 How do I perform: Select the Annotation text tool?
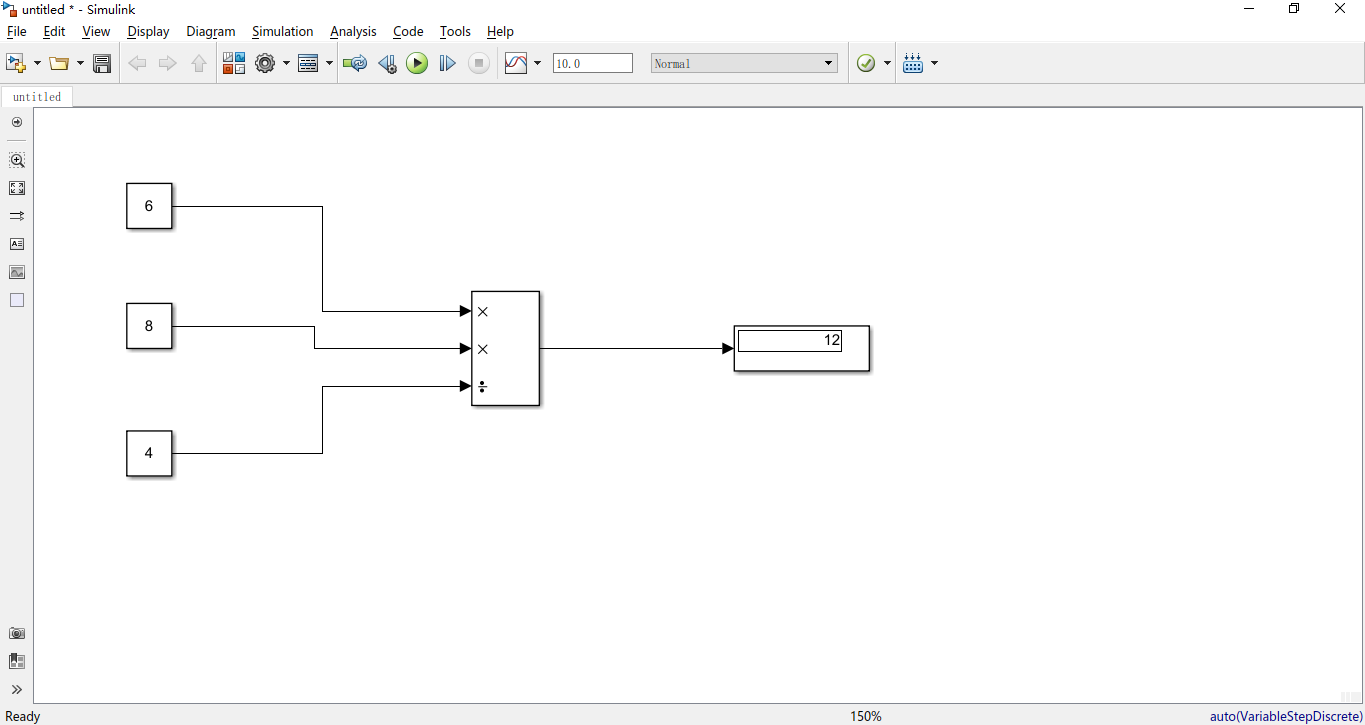17,244
